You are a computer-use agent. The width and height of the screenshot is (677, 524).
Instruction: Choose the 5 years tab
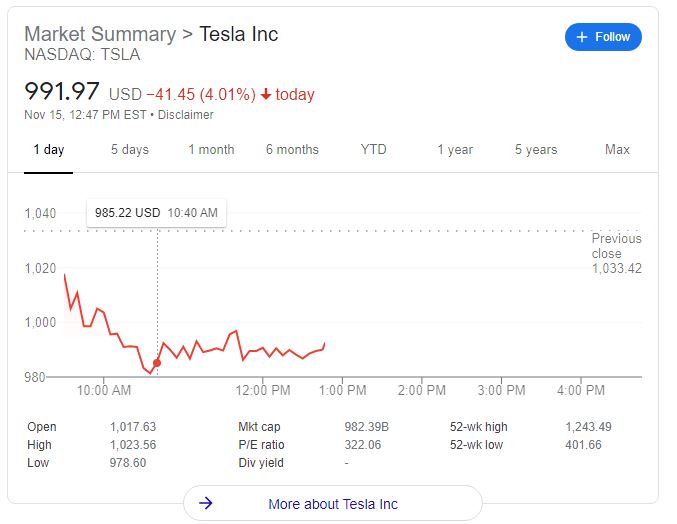(536, 150)
